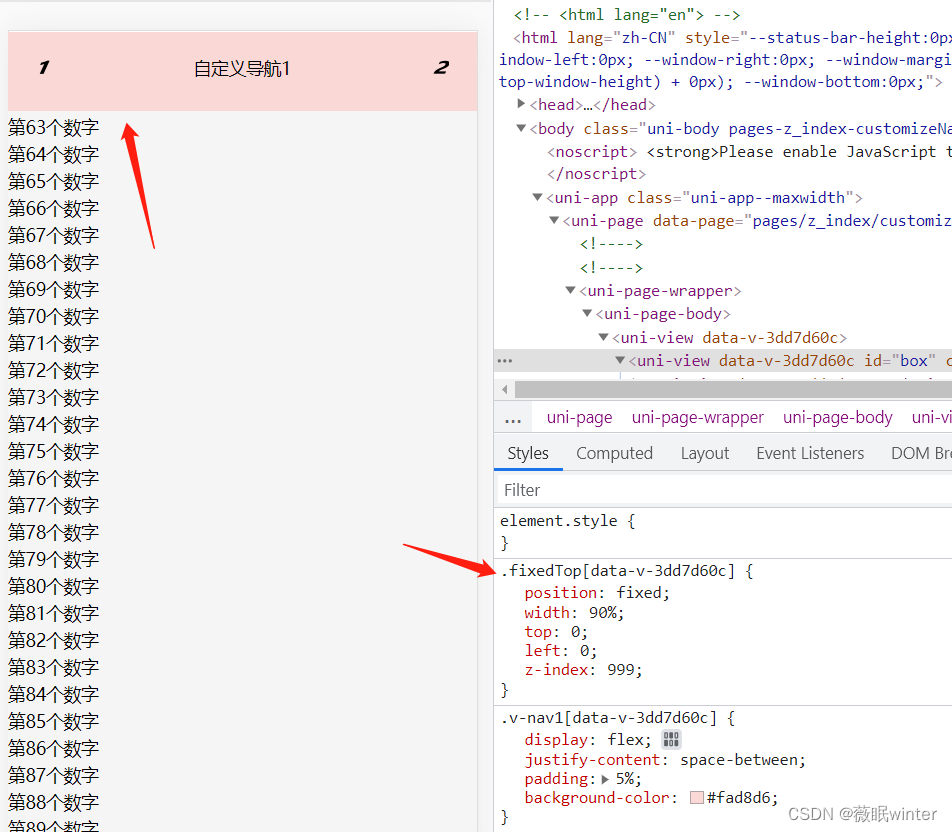Click the styles Filter input field
This screenshot has height=832, width=952.
[x=725, y=490]
